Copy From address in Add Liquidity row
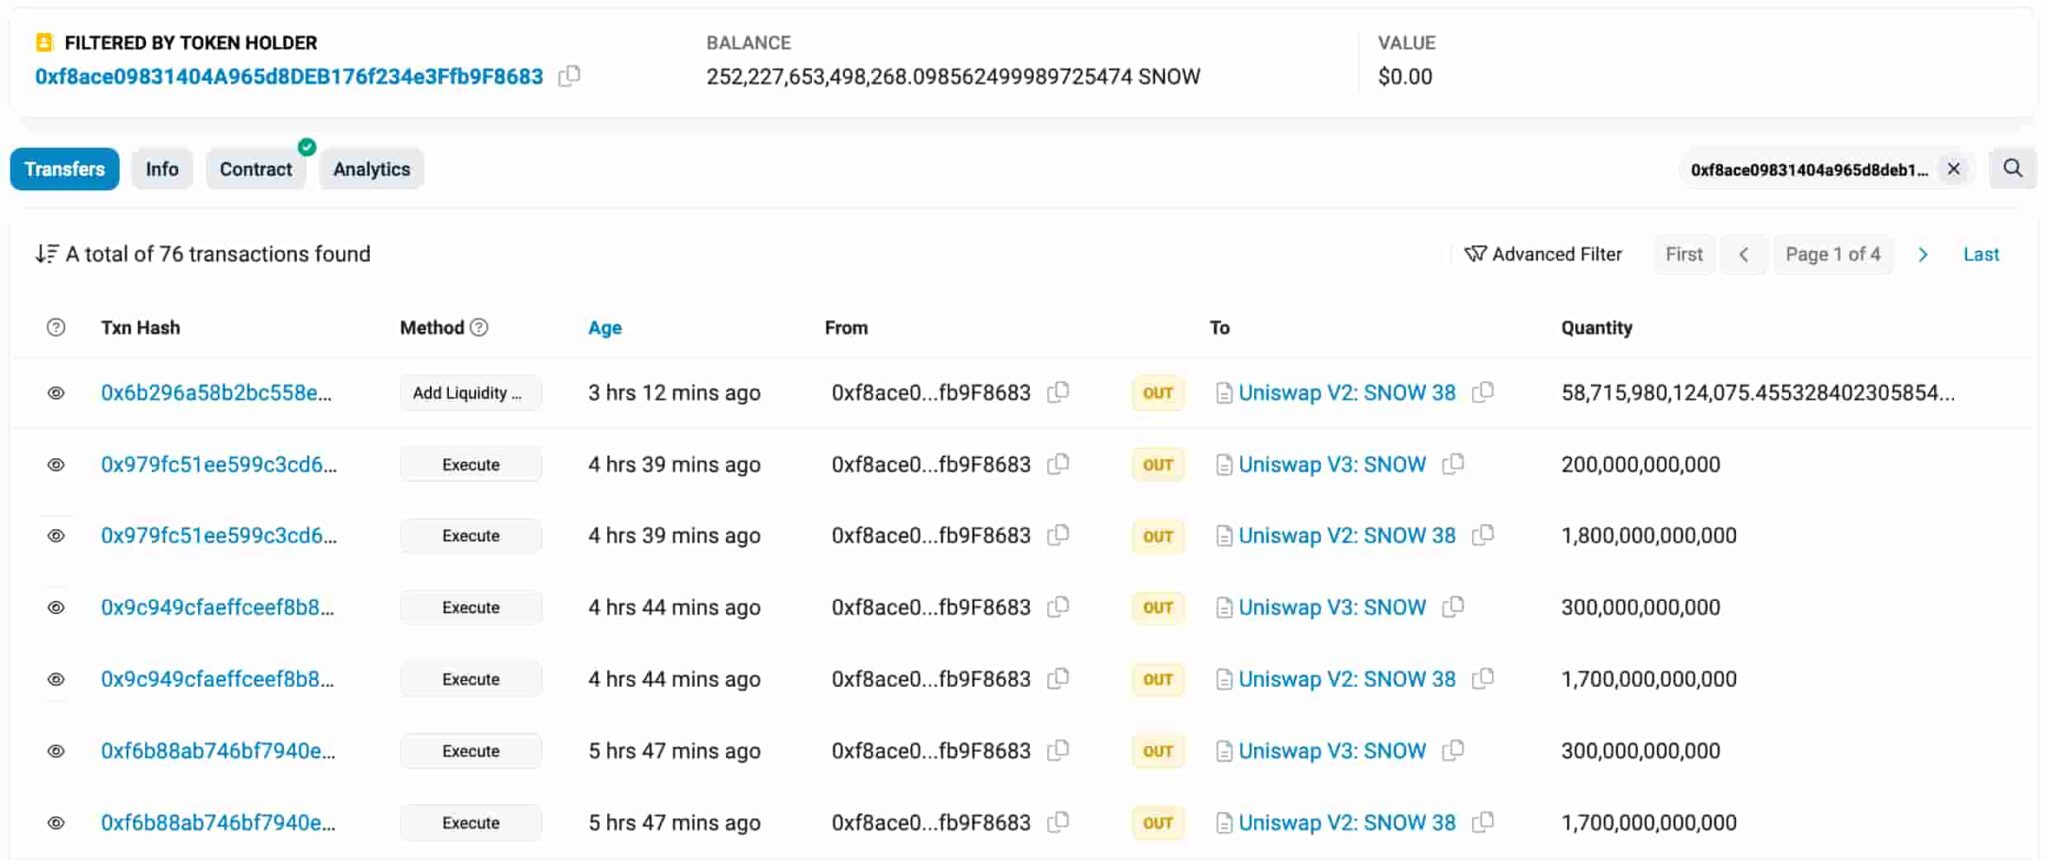2048x860 pixels. [1058, 392]
